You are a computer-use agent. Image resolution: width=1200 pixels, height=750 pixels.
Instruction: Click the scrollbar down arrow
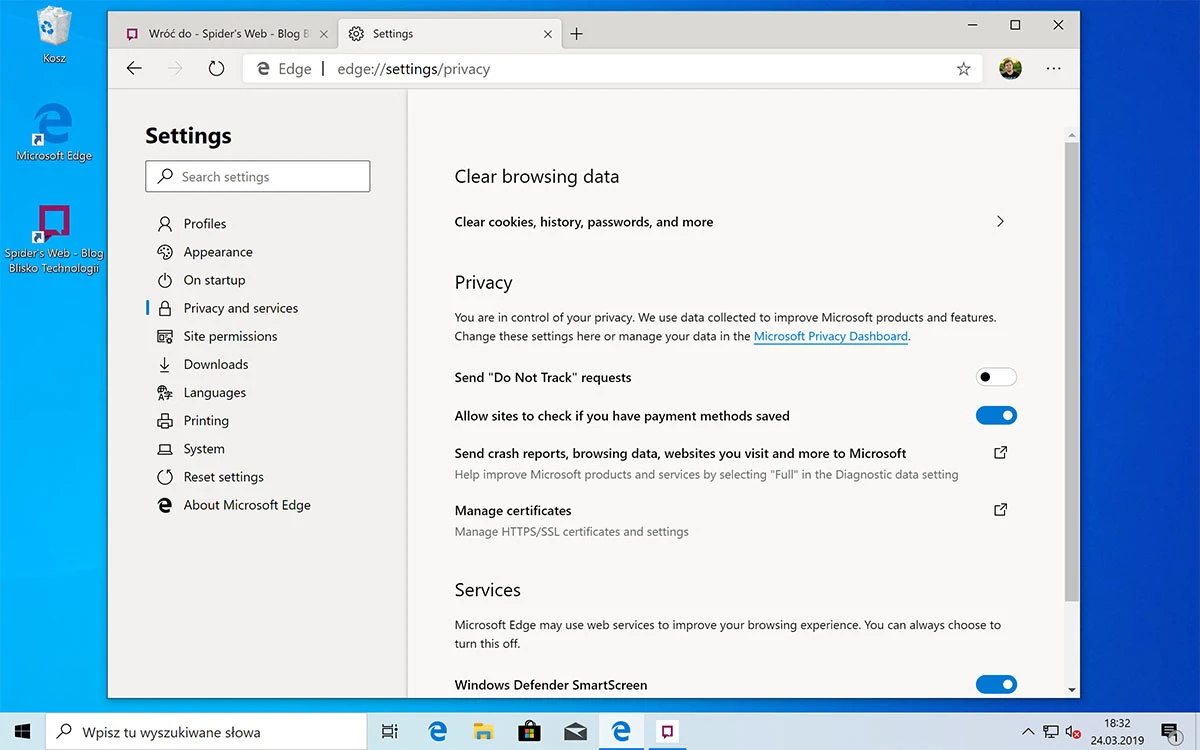coord(1072,690)
